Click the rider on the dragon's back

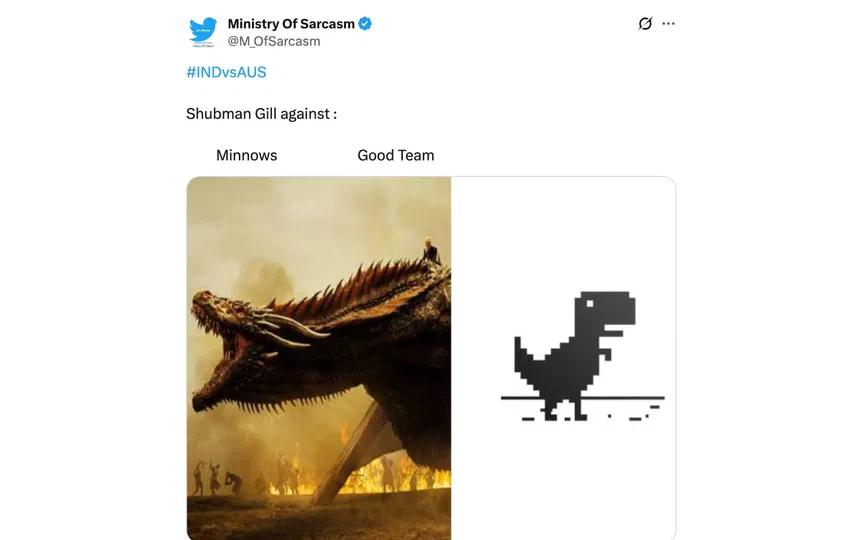[x=430, y=251]
